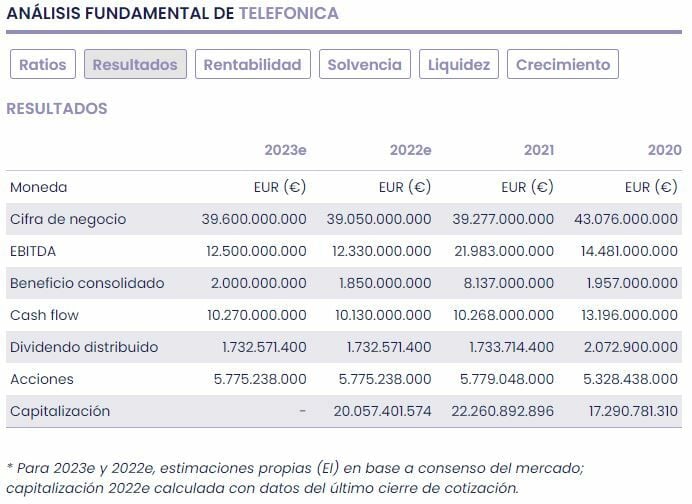692x504 pixels.
Task: Select the Acciones row label
Action: click(x=42, y=379)
